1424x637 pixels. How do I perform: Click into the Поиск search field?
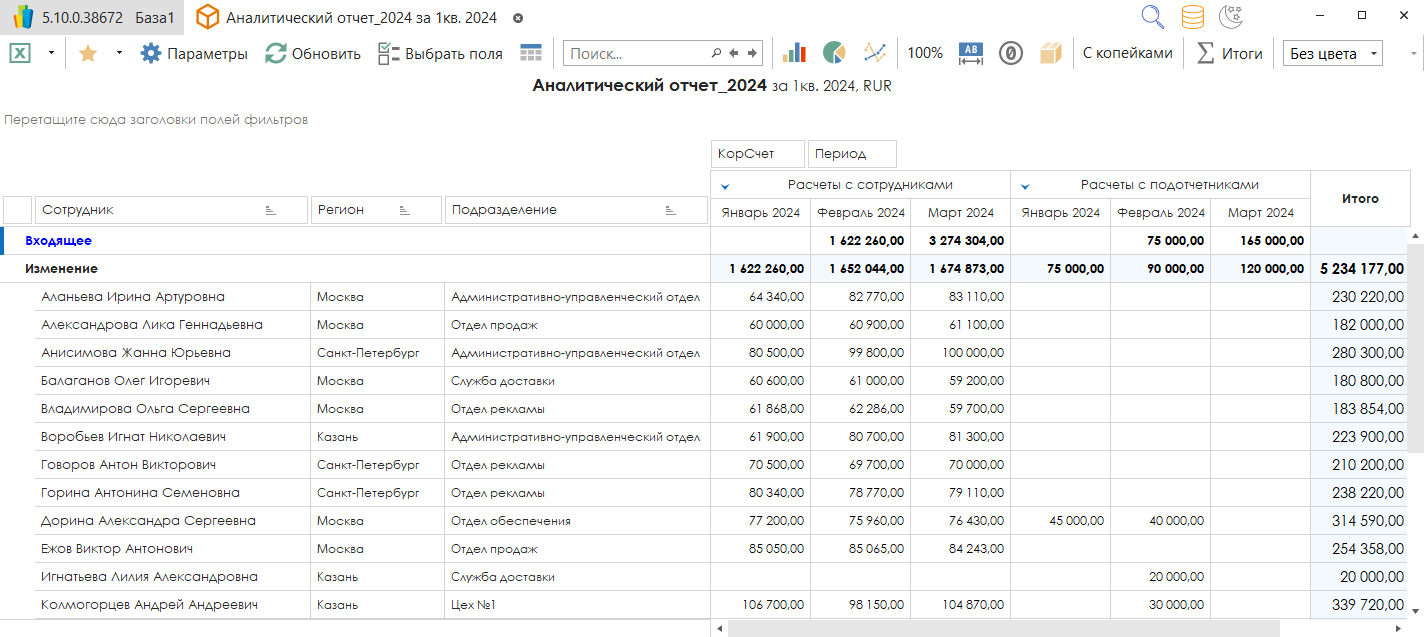click(x=636, y=53)
